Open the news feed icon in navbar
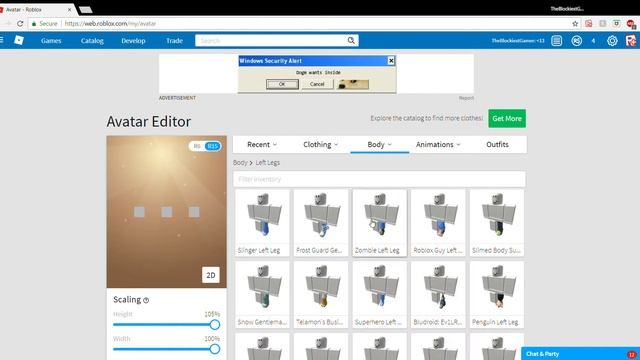 click(x=556, y=40)
